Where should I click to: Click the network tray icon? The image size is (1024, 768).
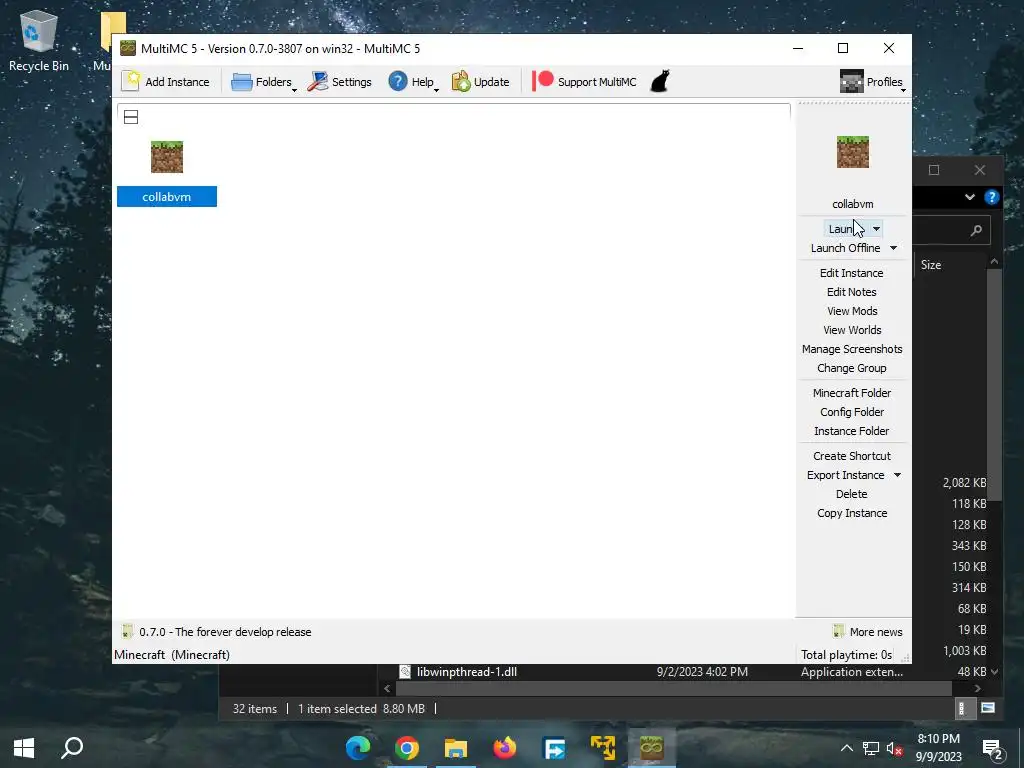click(x=871, y=748)
